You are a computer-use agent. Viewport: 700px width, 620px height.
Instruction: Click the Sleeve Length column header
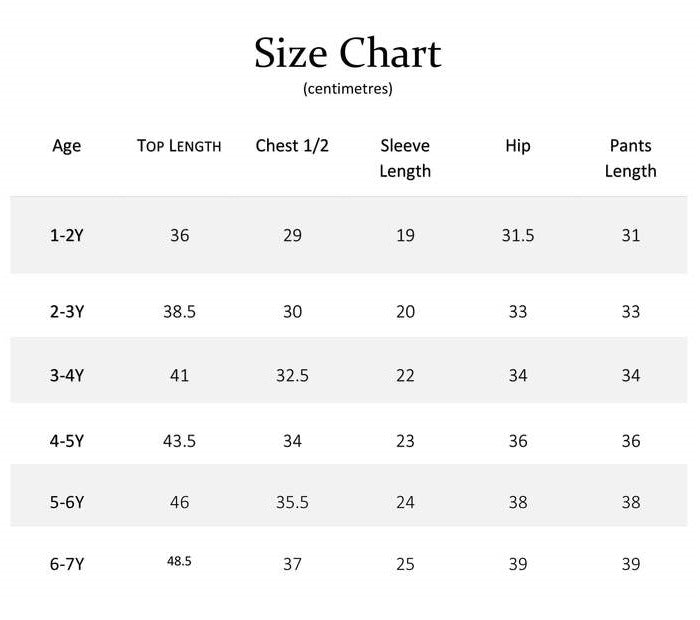405,158
